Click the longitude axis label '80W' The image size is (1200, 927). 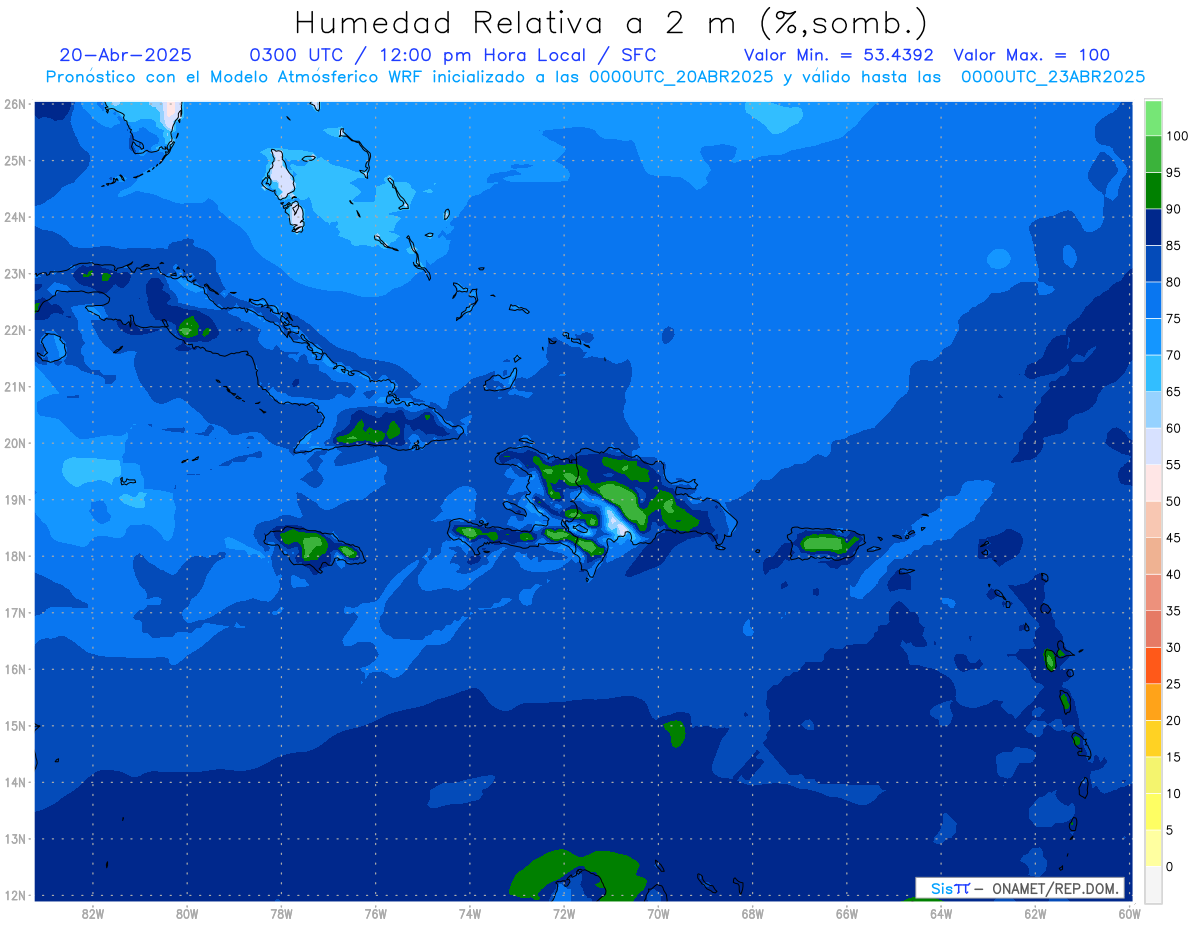[187, 912]
